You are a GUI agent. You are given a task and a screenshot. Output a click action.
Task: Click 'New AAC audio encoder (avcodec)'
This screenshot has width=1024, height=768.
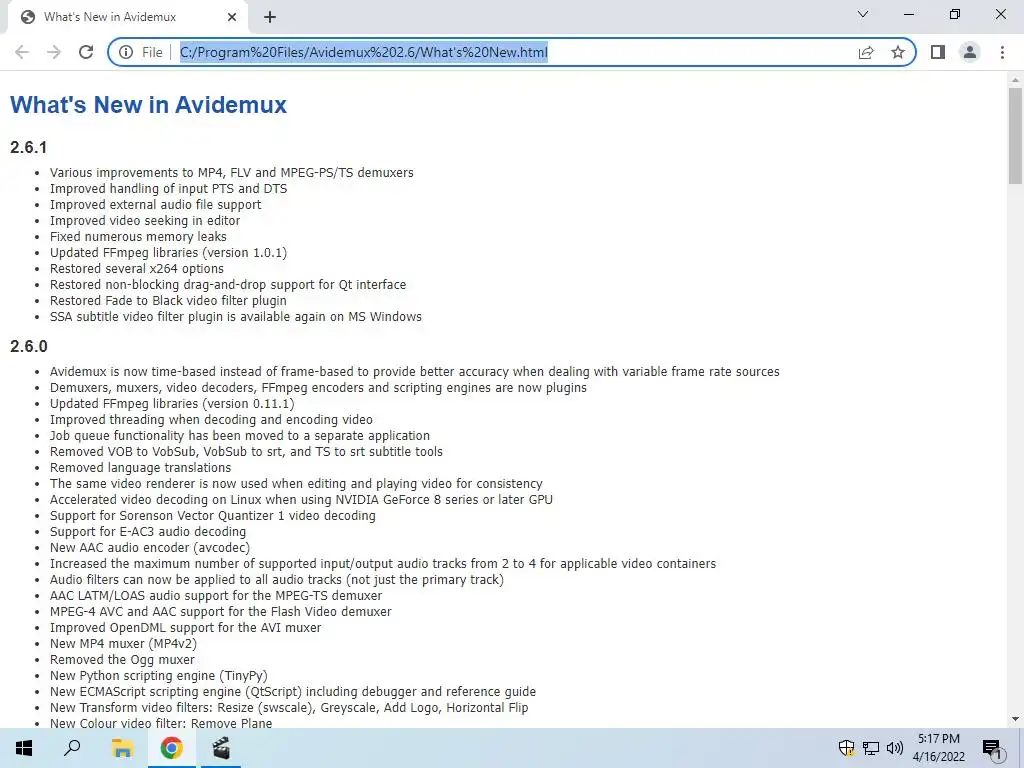coord(150,548)
